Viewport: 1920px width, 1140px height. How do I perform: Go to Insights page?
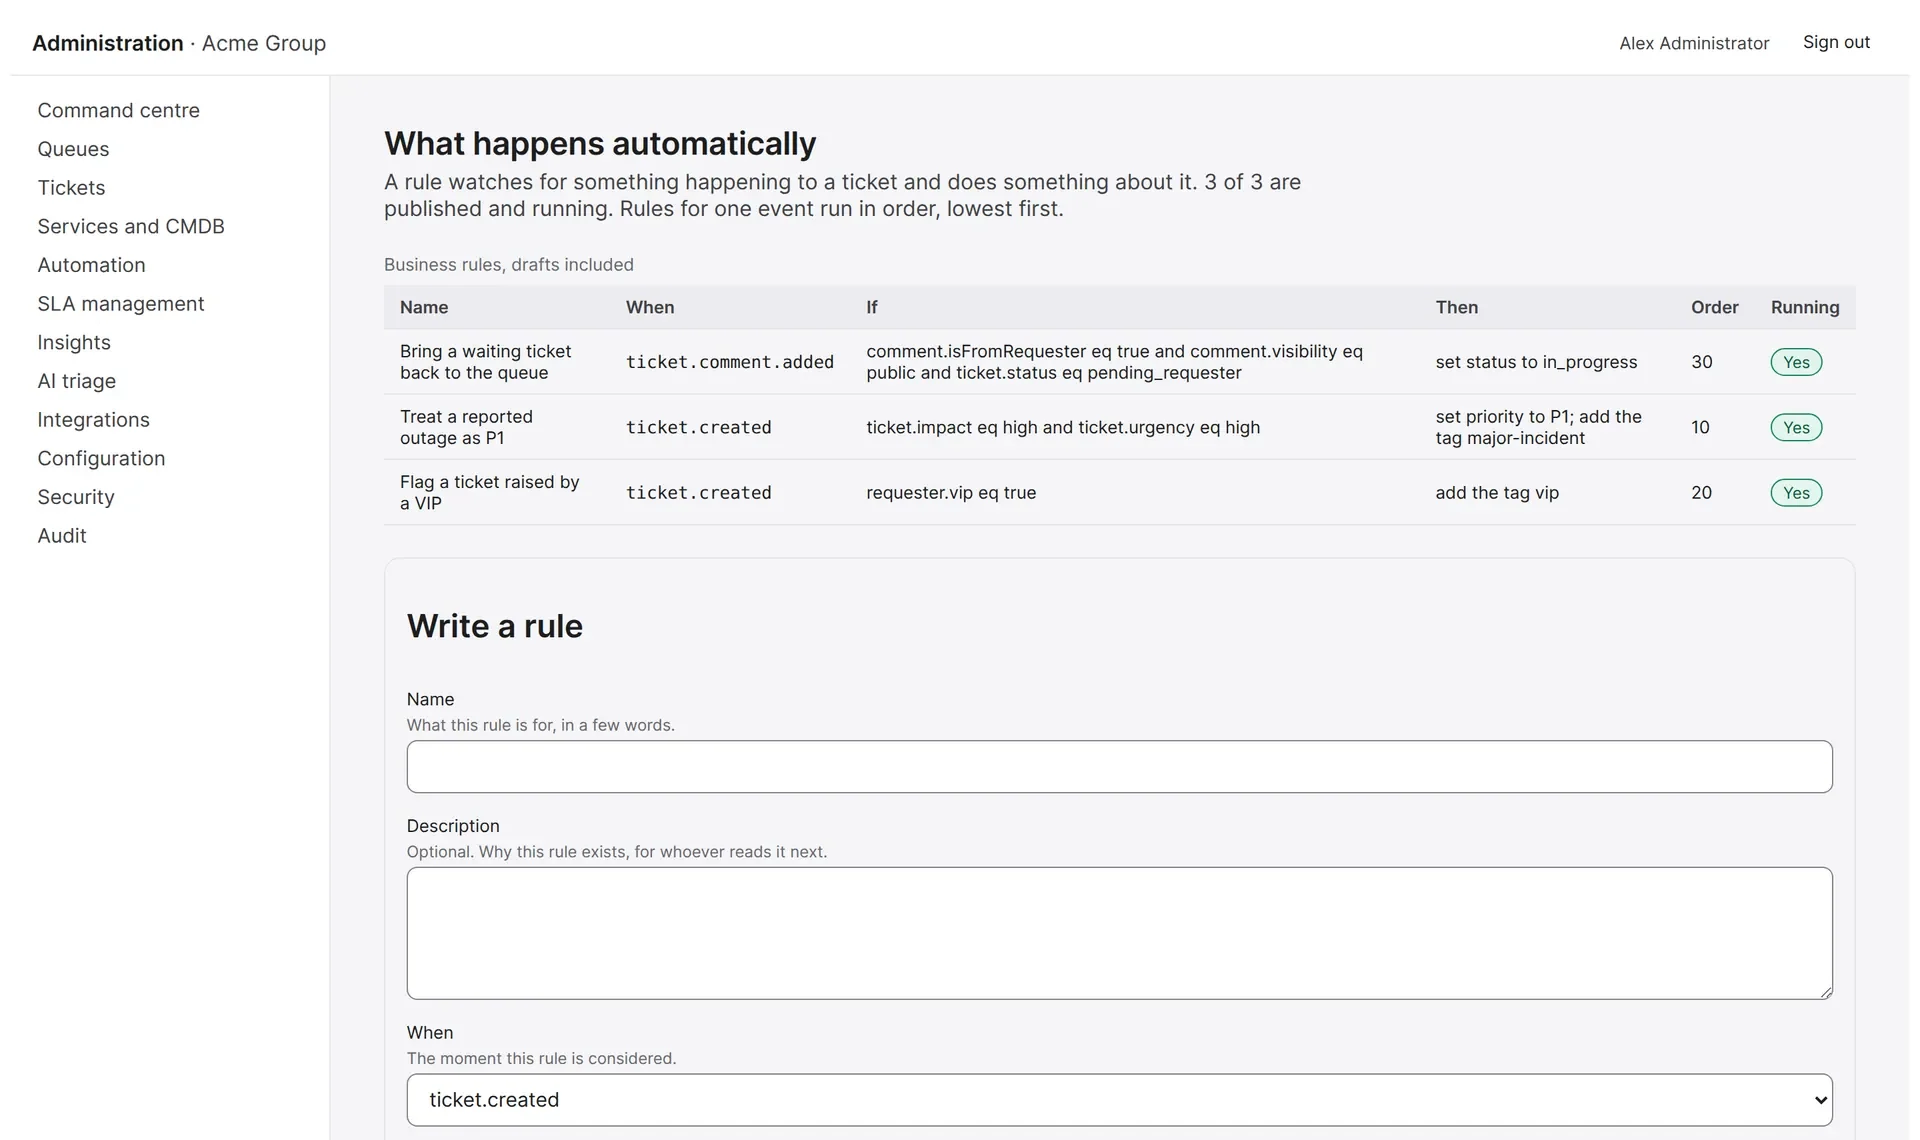74,342
